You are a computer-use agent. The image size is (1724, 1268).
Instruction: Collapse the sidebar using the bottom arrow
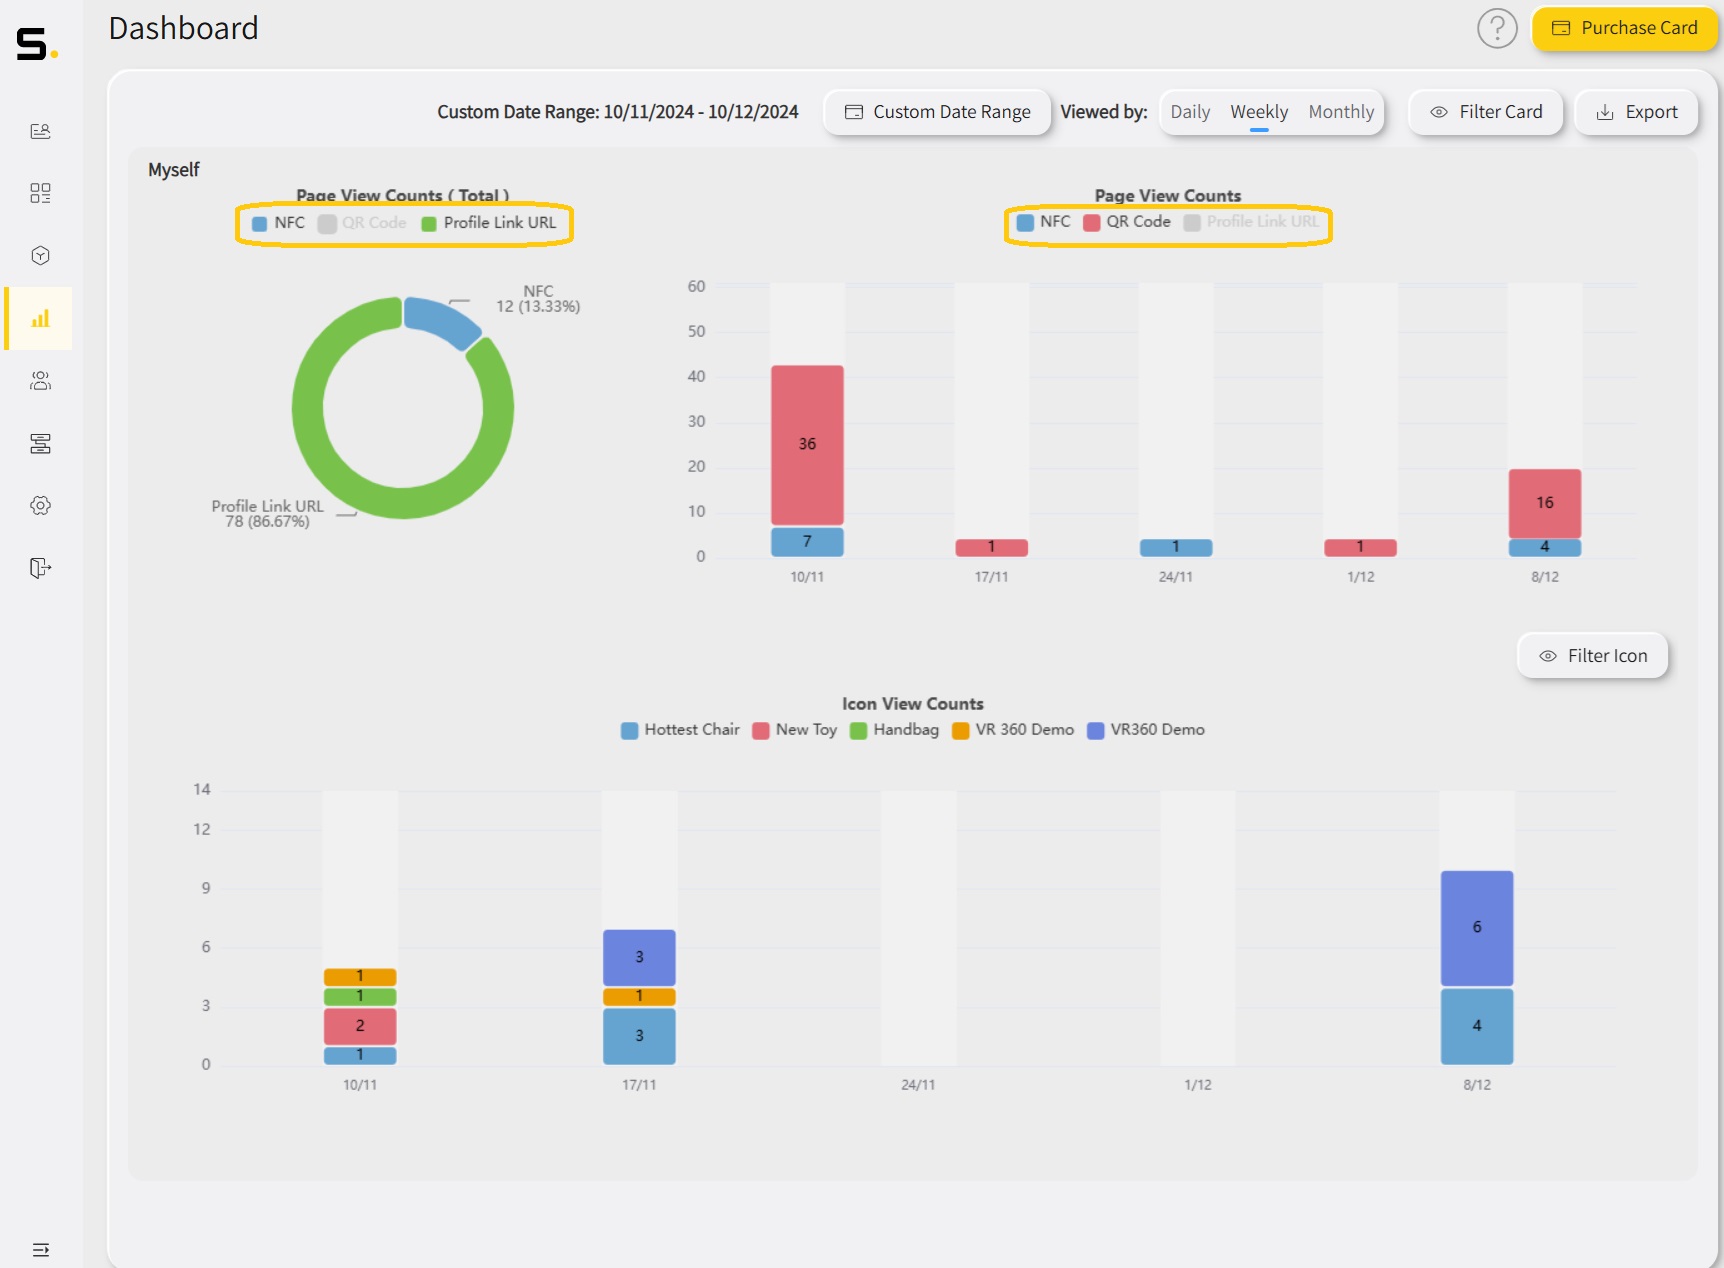(x=40, y=1249)
